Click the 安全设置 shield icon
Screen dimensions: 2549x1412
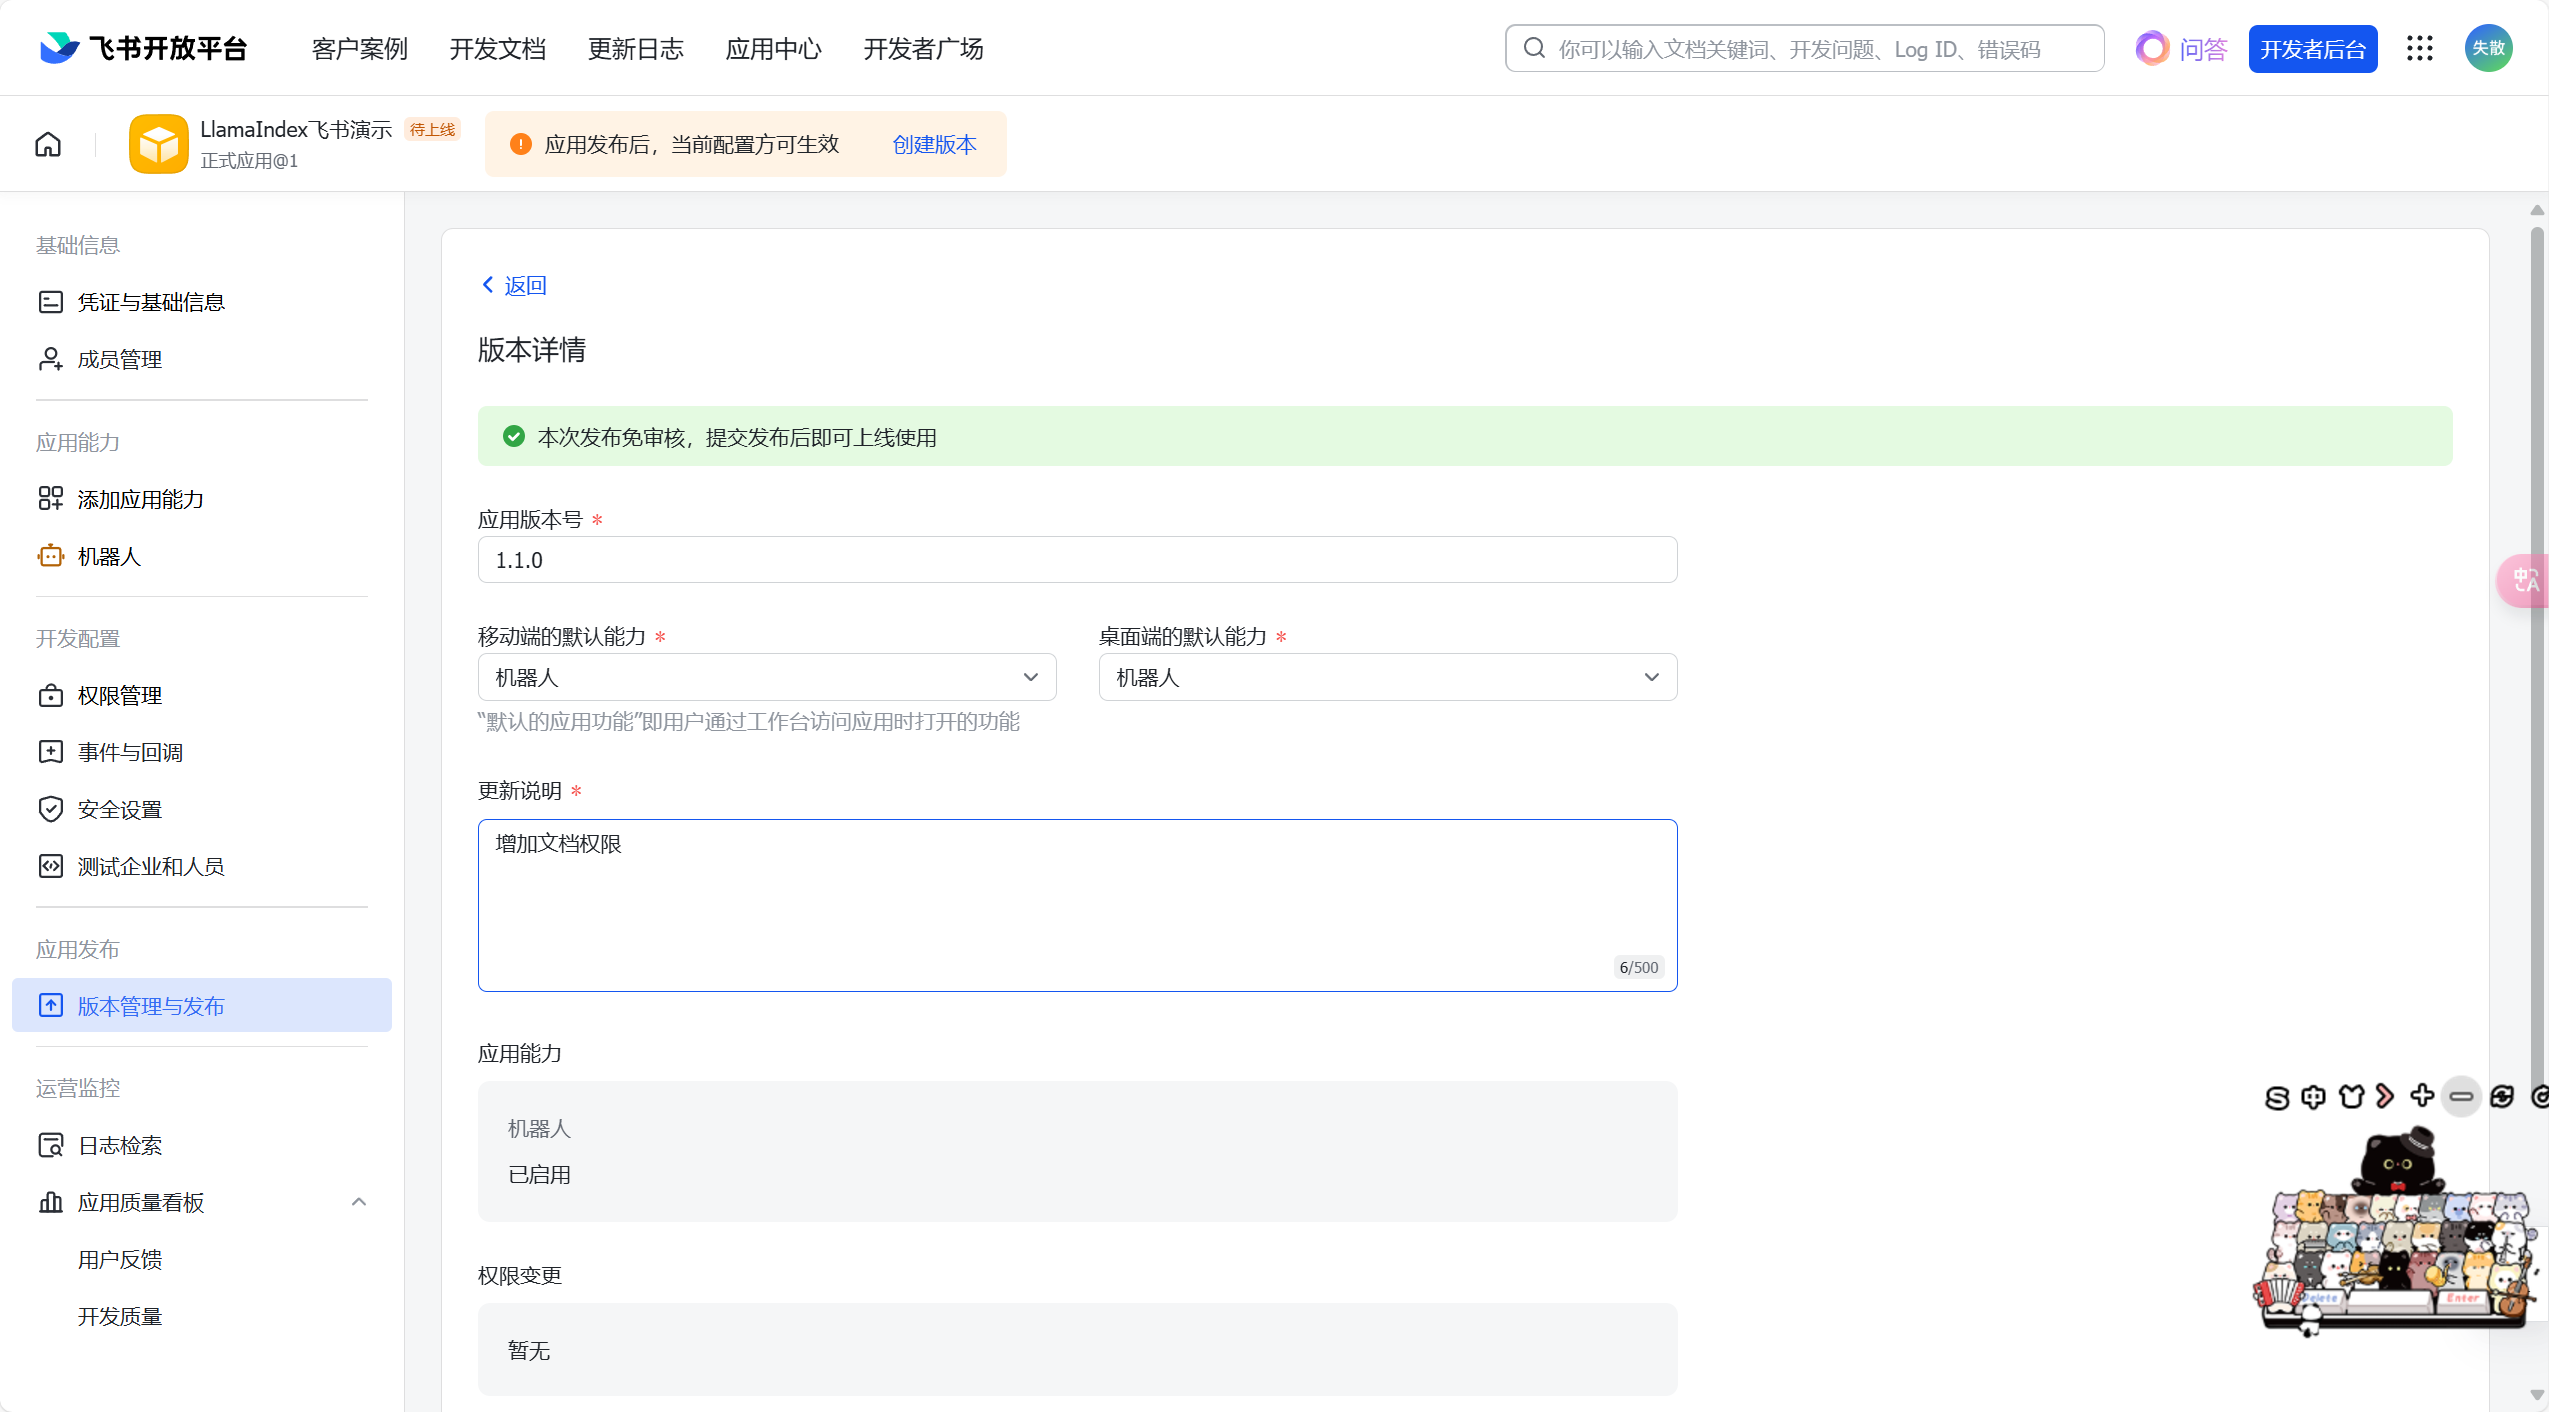50,809
